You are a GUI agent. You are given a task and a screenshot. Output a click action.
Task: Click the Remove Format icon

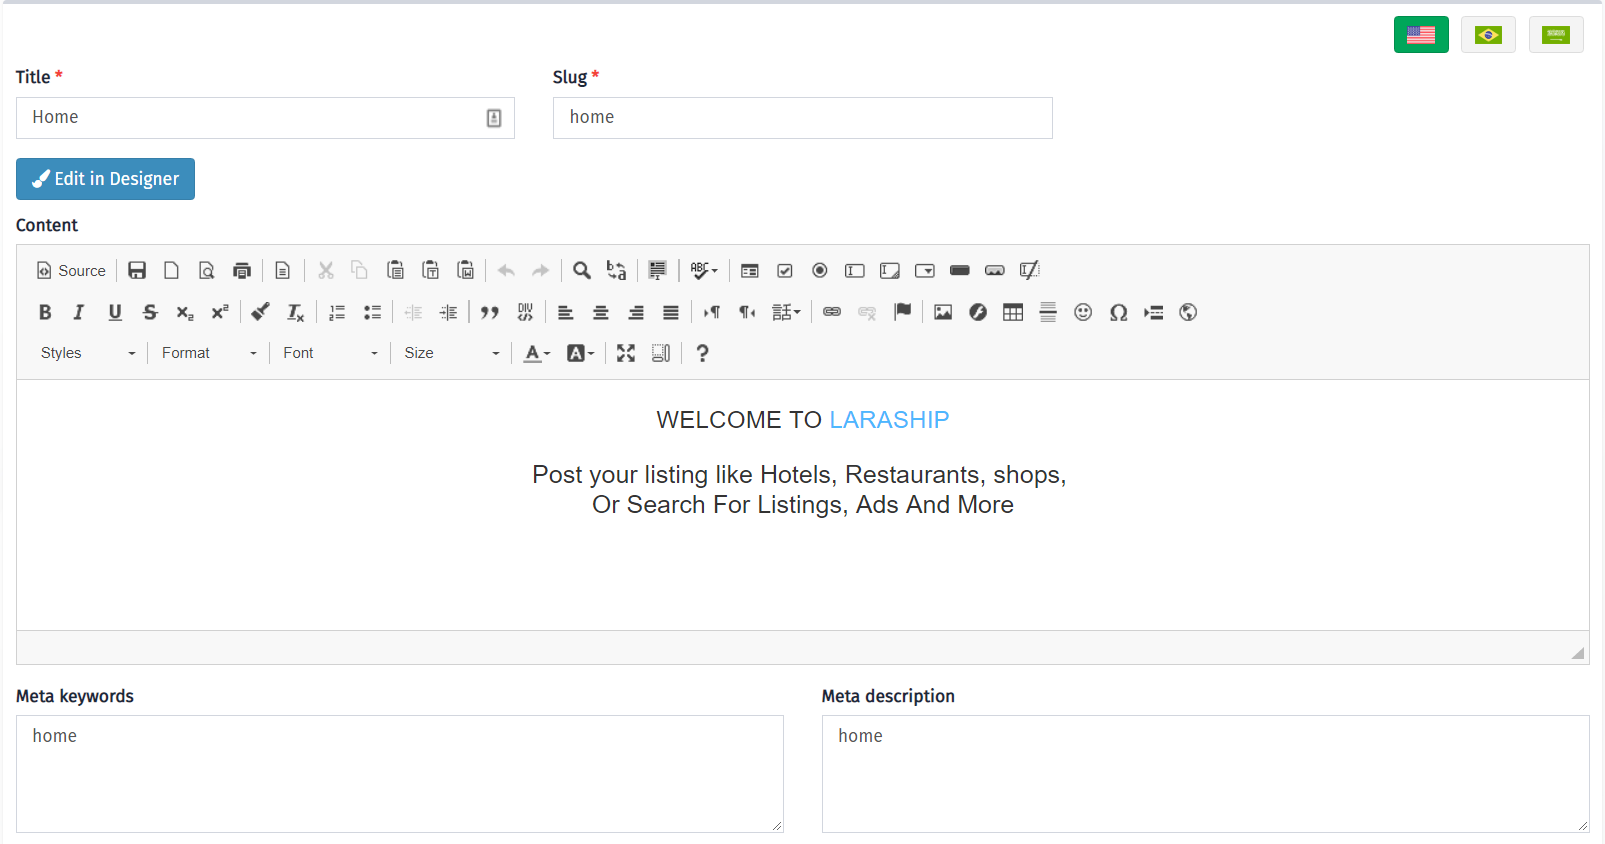click(x=296, y=313)
